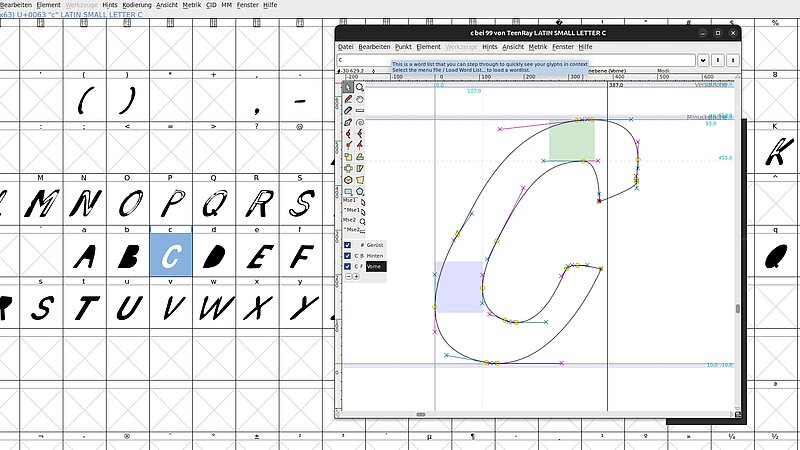Activate the ruler measure tool
Image resolution: width=800 pixels, height=450 pixels.
click(360, 110)
